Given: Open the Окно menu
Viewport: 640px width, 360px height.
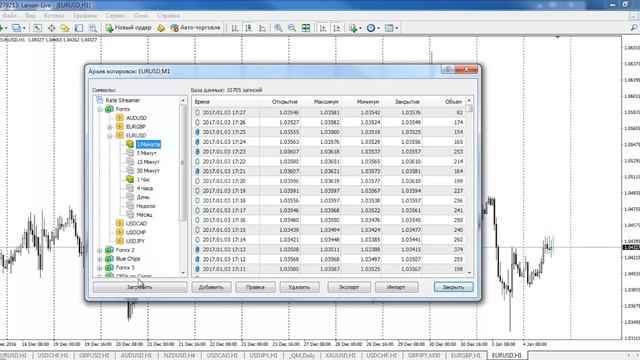Looking at the screenshot, I should pyautogui.click(x=141, y=16).
